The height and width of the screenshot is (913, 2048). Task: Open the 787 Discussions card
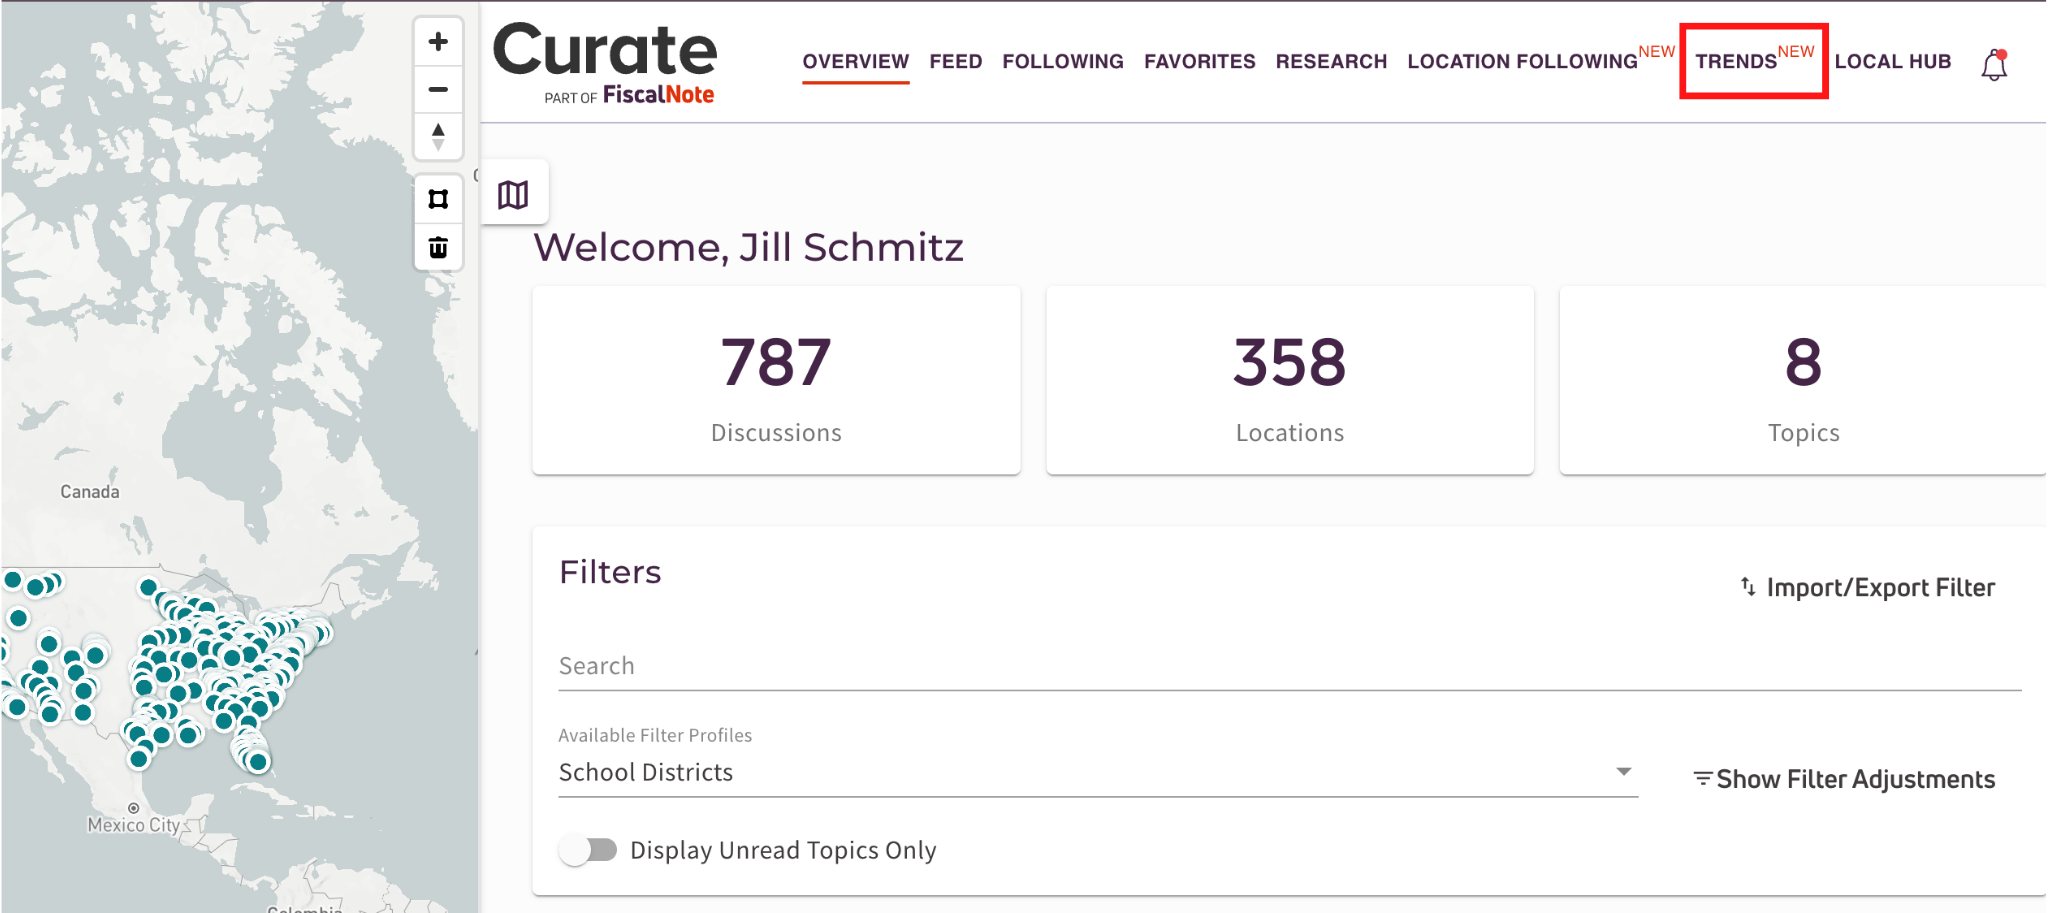pyautogui.click(x=776, y=381)
